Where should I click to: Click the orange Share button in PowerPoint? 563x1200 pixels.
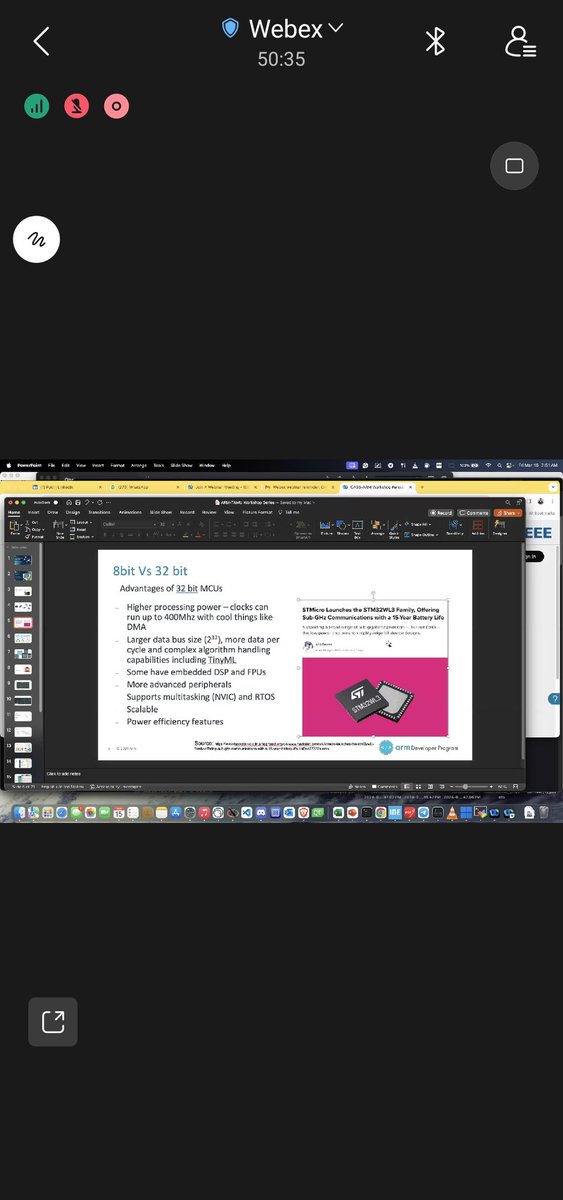coord(508,513)
